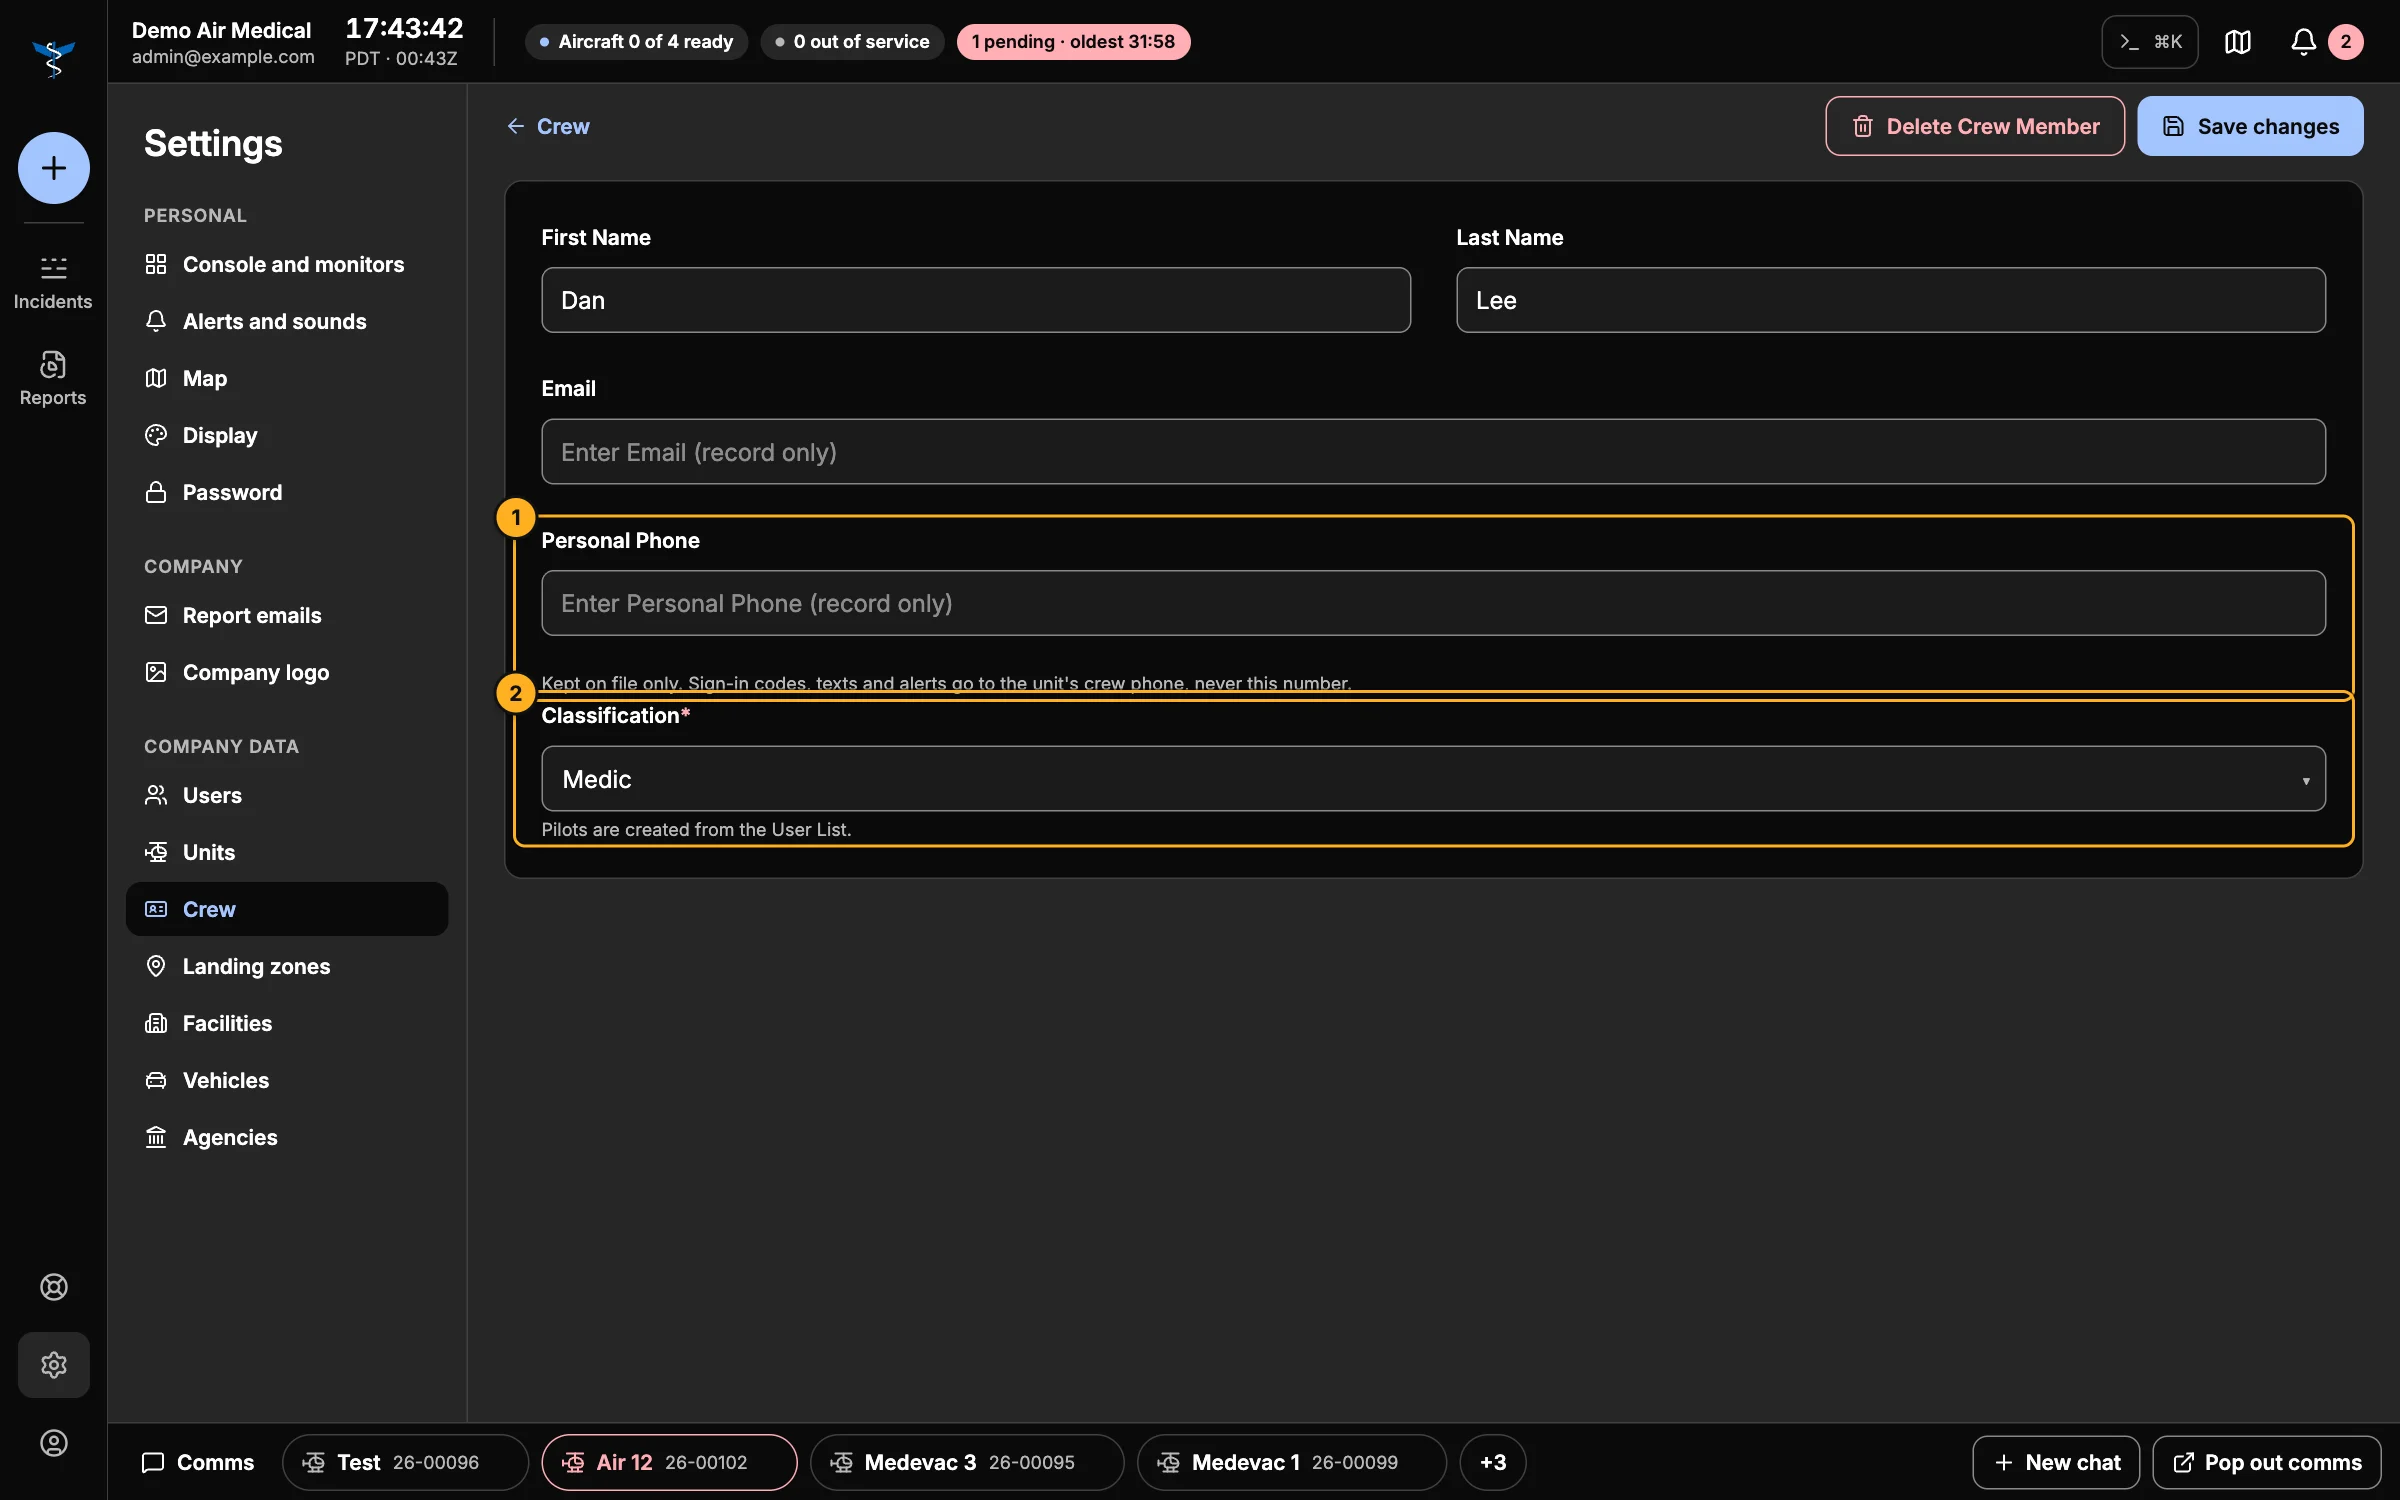Open Facilities settings
2400x1500 pixels.
(x=287, y=1023)
